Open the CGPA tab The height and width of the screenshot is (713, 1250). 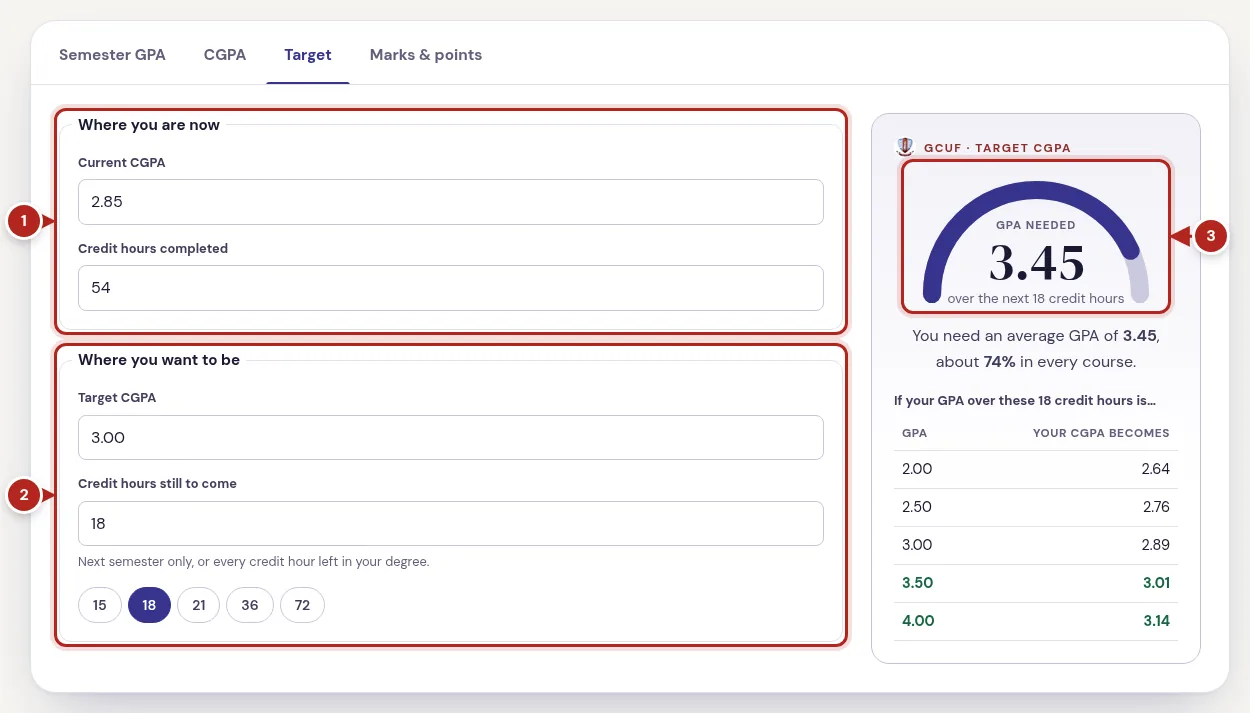point(225,55)
